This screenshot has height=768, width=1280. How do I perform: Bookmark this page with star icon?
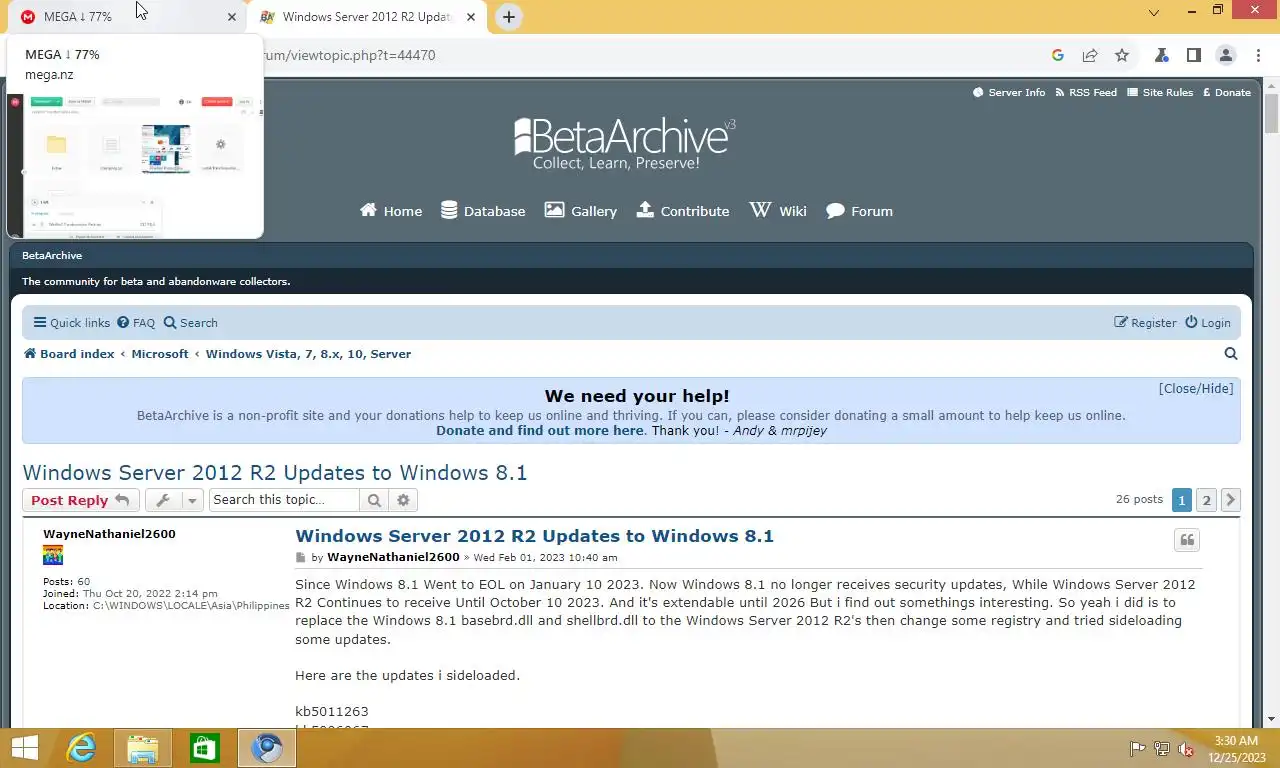click(x=1122, y=55)
